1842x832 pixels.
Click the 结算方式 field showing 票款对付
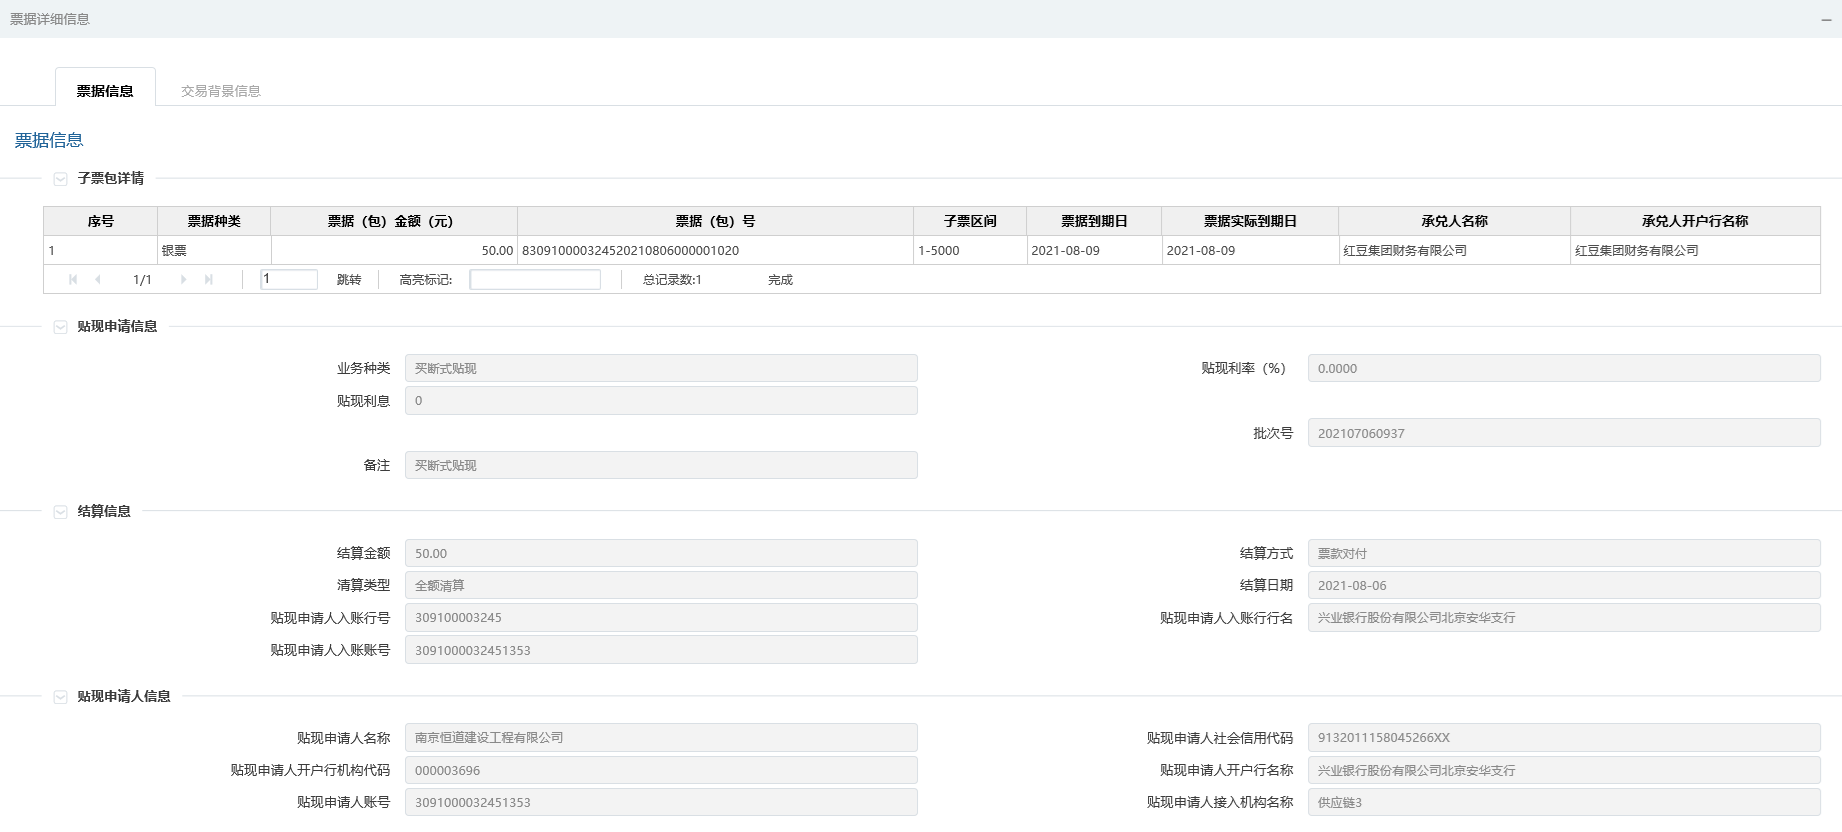(x=1563, y=554)
